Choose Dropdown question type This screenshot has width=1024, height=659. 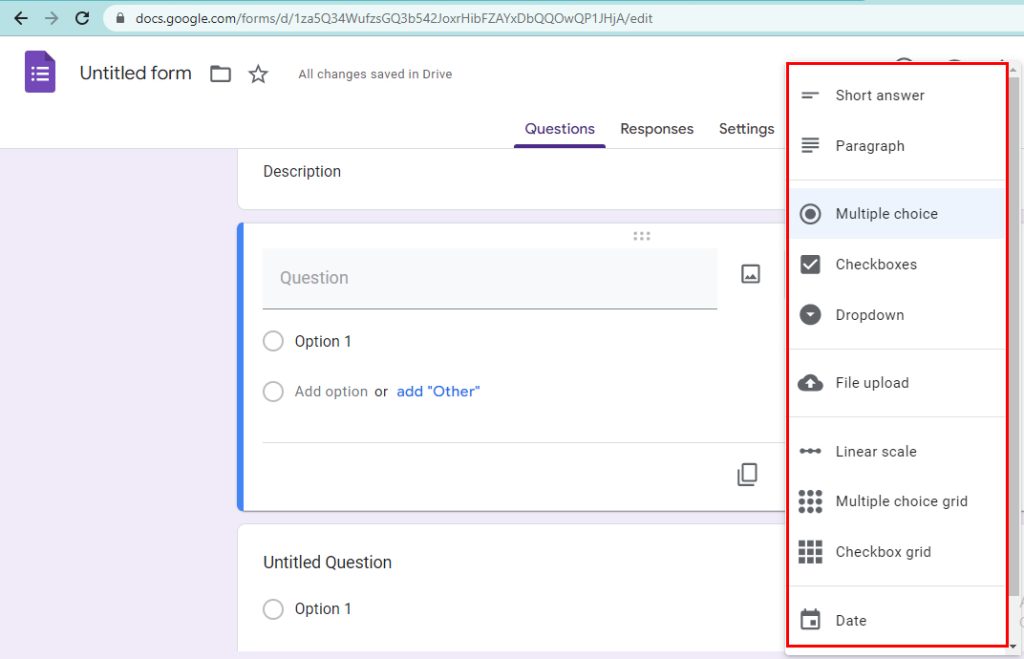click(869, 315)
